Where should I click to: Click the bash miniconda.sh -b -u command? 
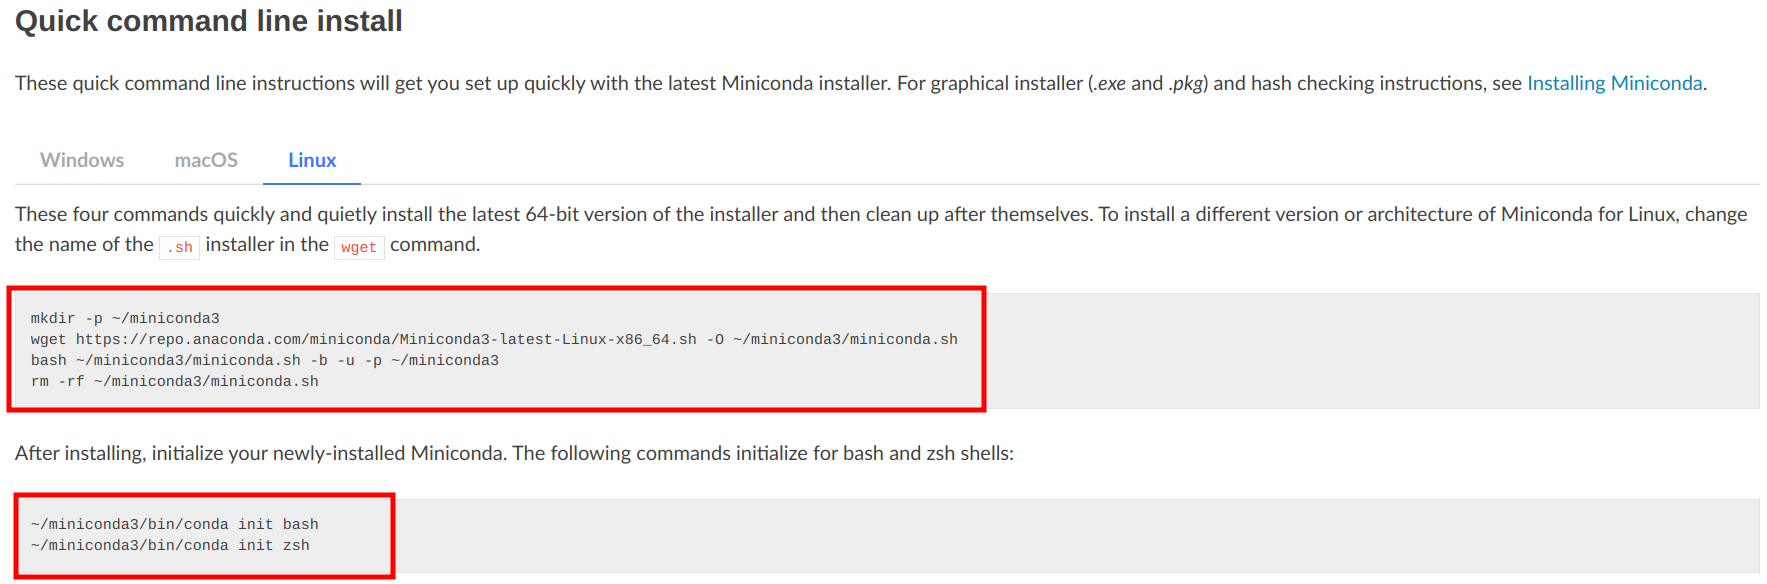click(x=265, y=360)
